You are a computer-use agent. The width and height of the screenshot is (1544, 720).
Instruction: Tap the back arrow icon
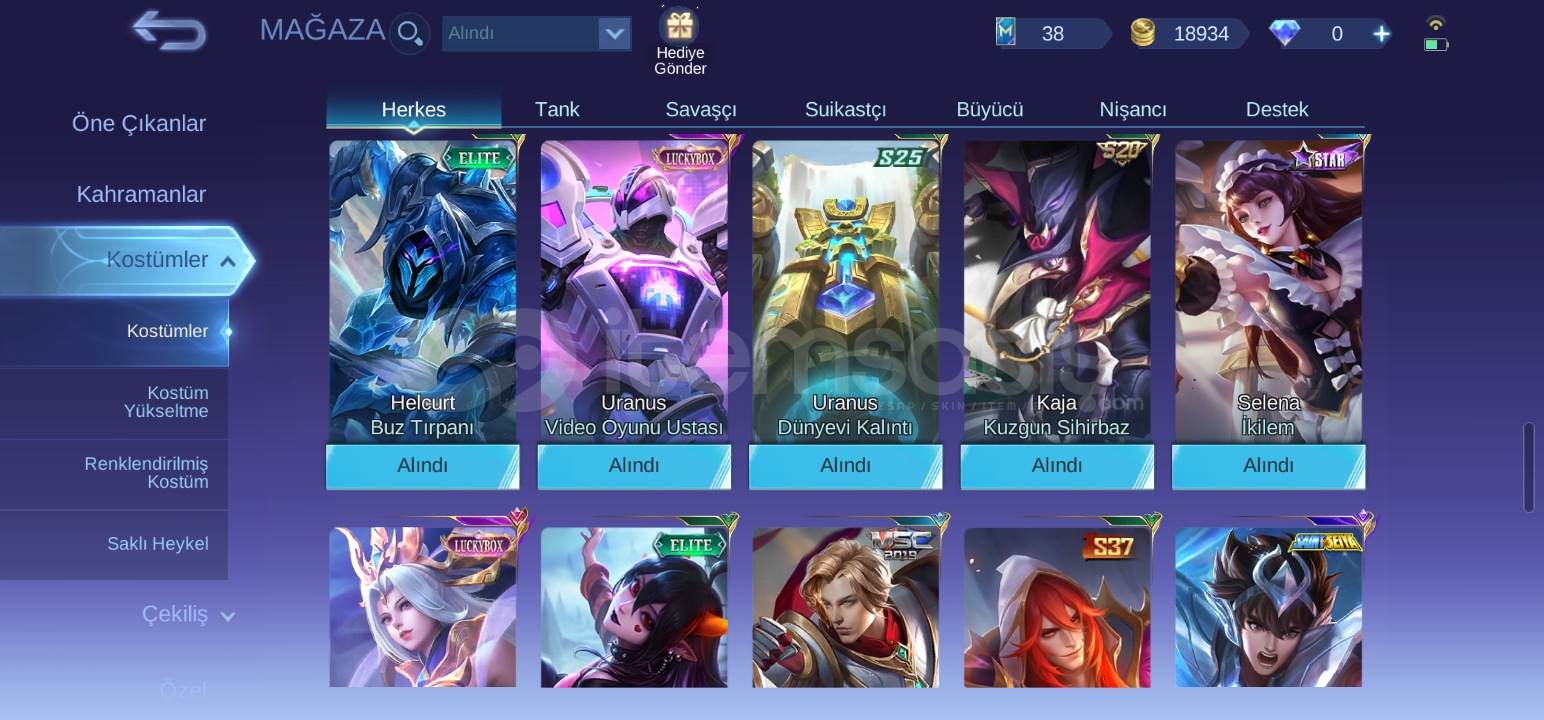coord(169,31)
